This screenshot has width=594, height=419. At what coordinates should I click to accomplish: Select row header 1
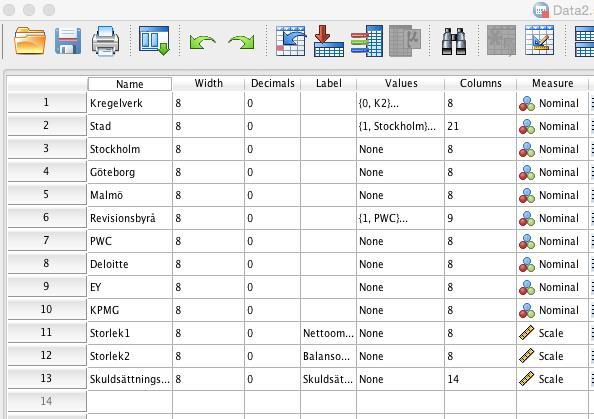pyautogui.click(x=47, y=103)
